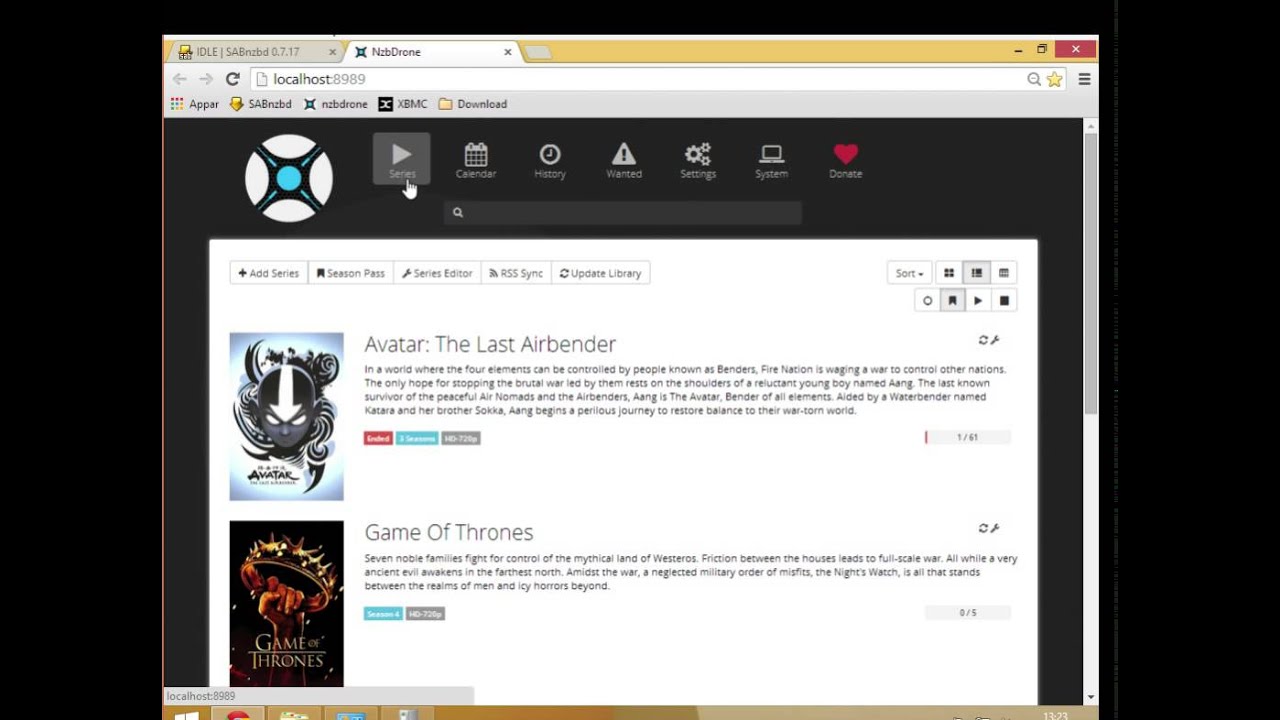Click Update Library
Viewport: 1280px width, 720px height.
tap(600, 273)
